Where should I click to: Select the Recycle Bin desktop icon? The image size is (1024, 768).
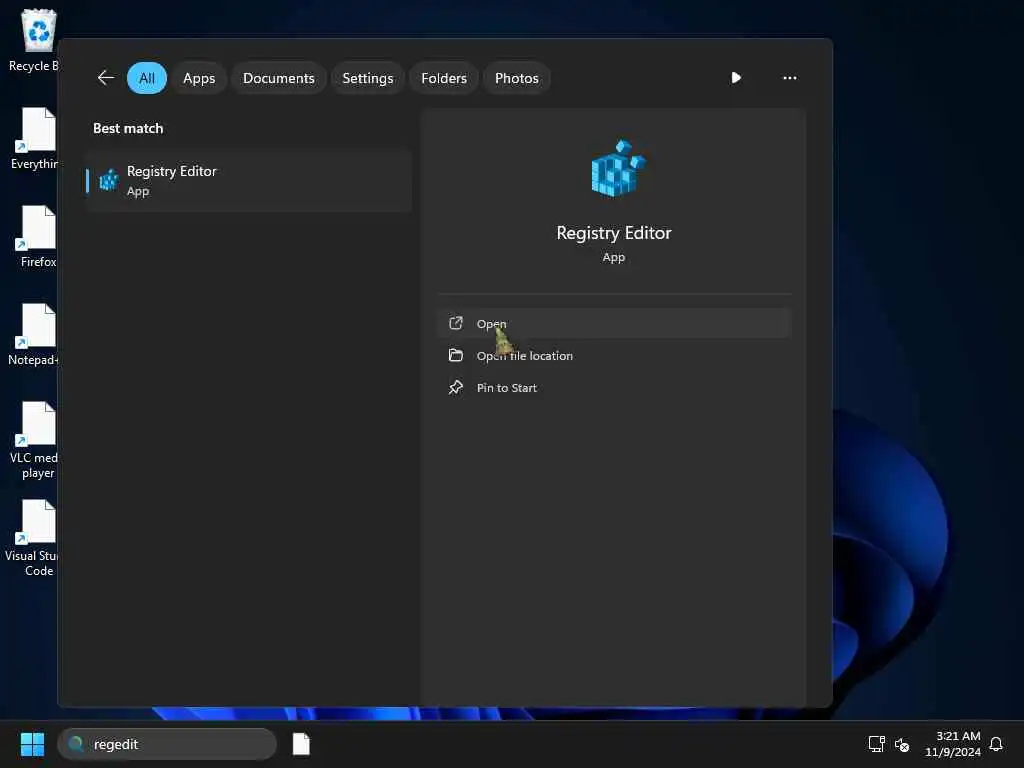pos(34,40)
